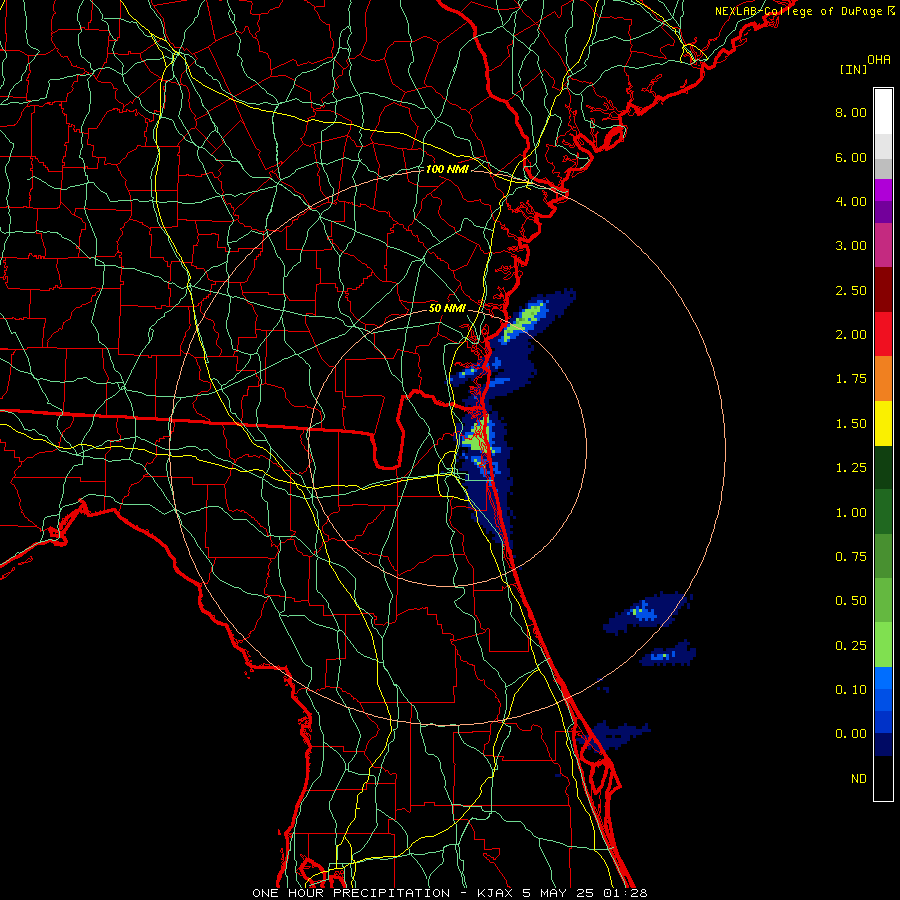The image size is (900, 900).
Task: Pick the light blue legend swatch near 0.10
Action: 883,678
